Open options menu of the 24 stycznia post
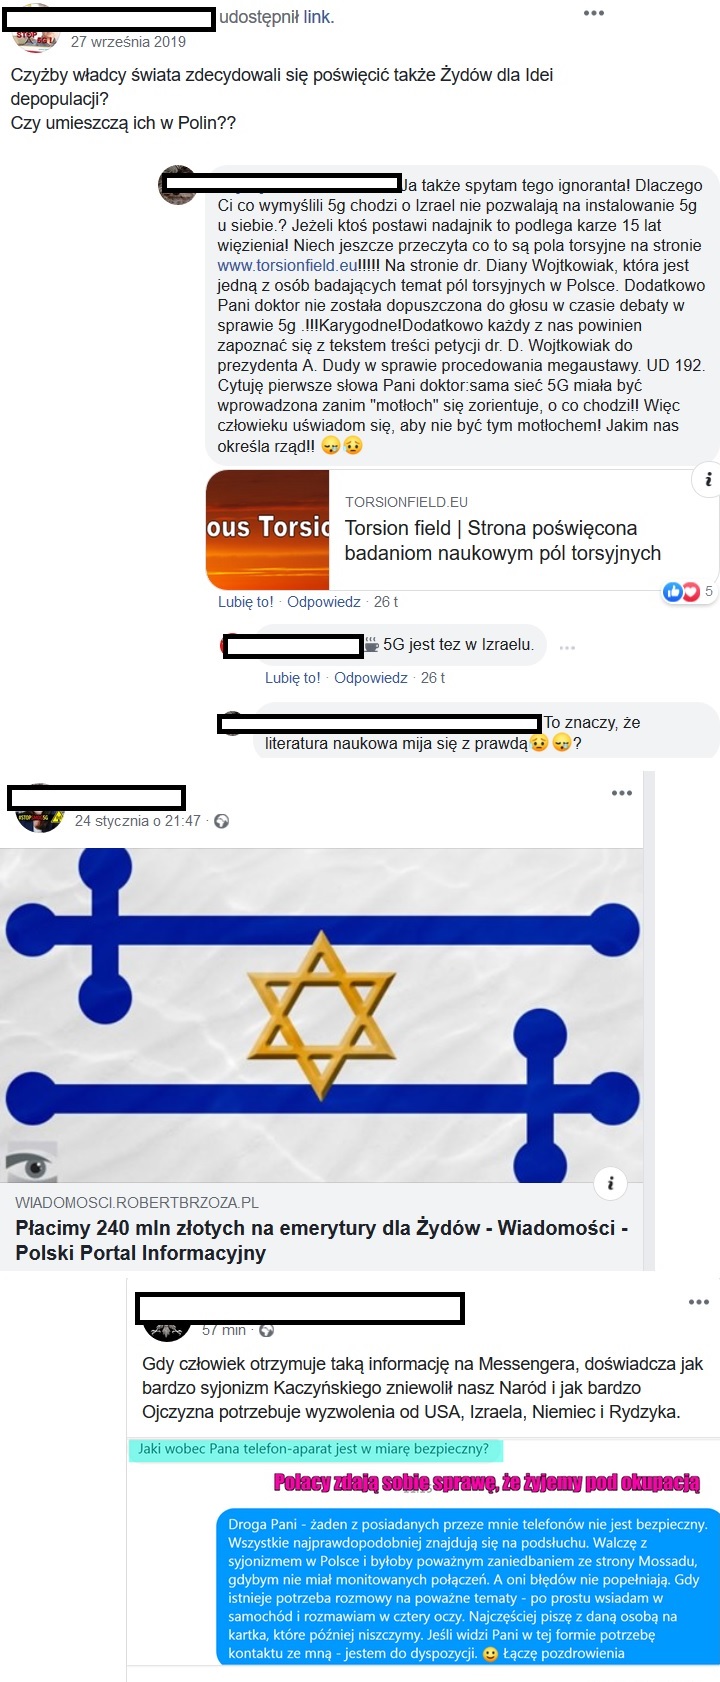This screenshot has width=720, height=1682. pos(622,793)
